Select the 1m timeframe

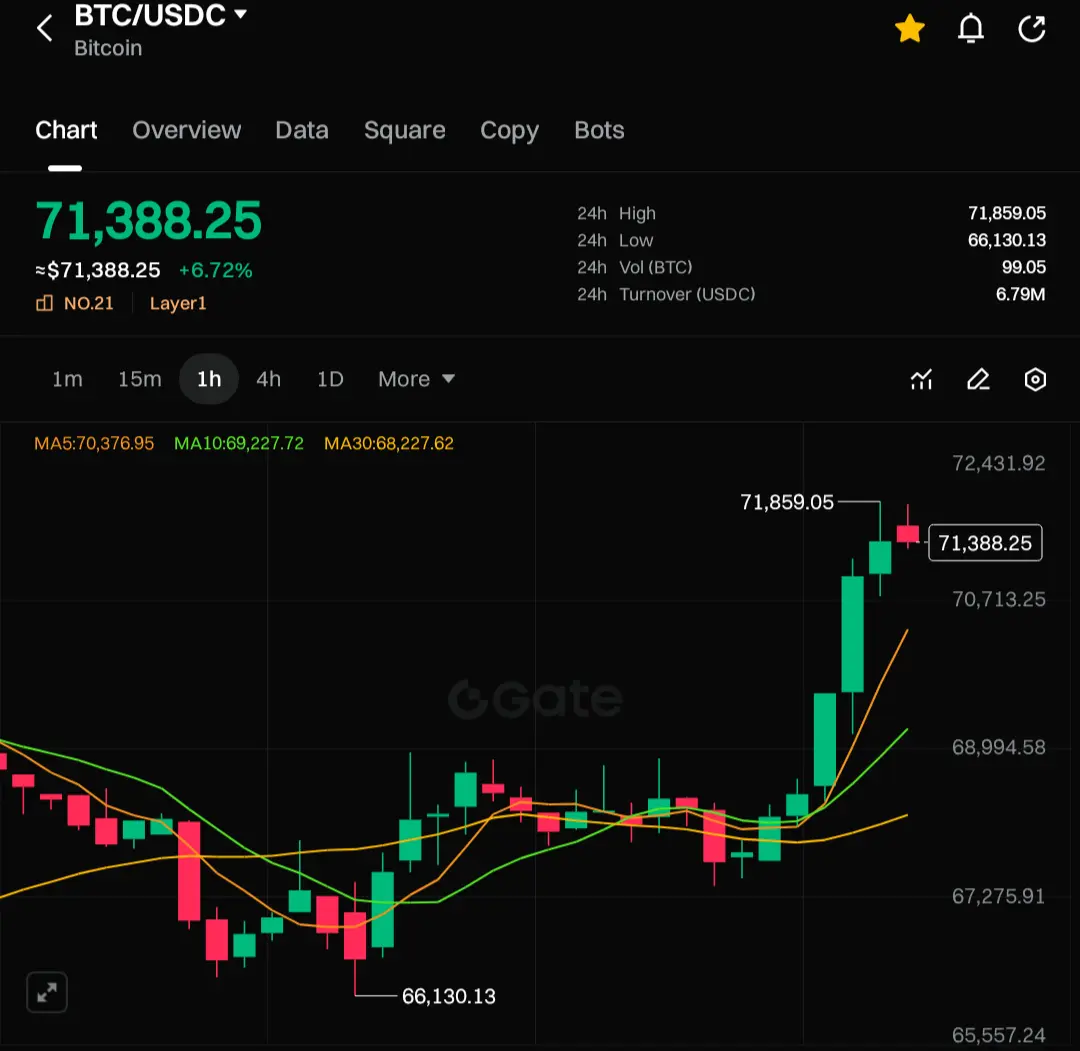click(x=68, y=379)
